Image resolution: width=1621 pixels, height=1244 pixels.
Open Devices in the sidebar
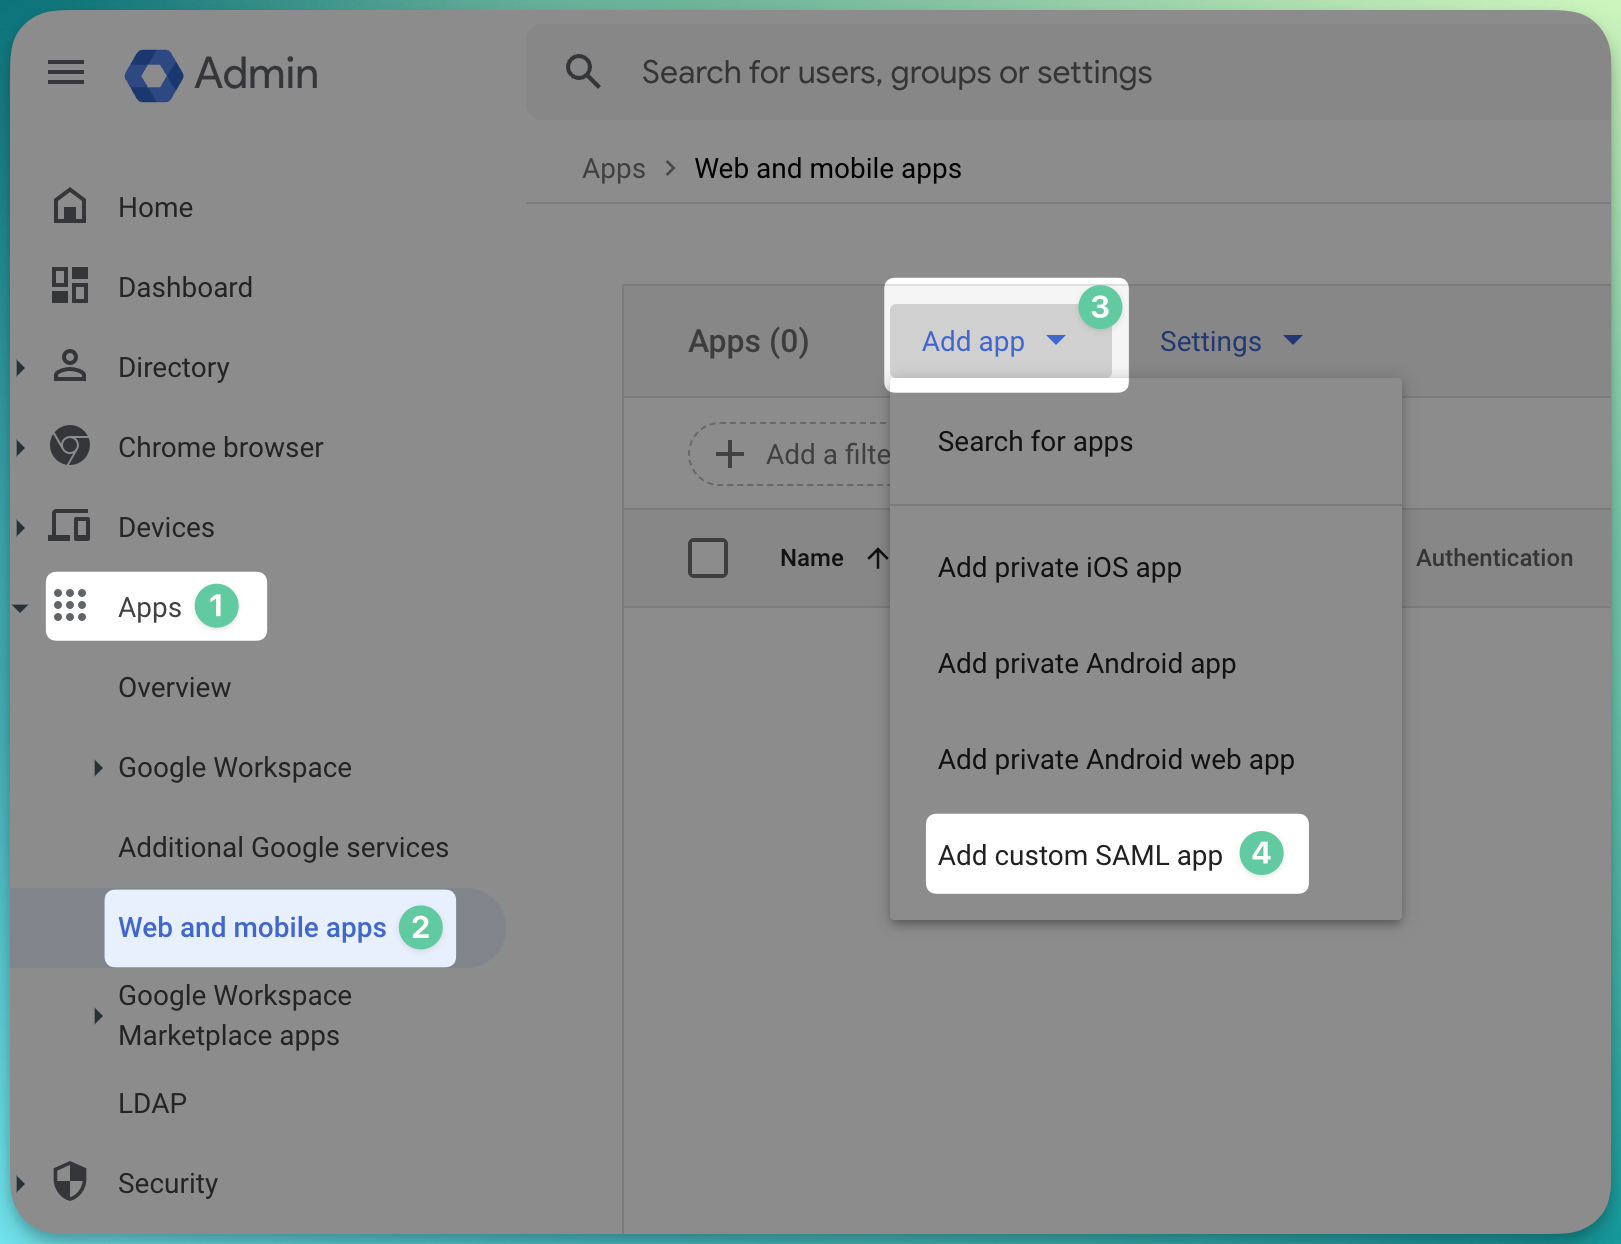(x=166, y=527)
